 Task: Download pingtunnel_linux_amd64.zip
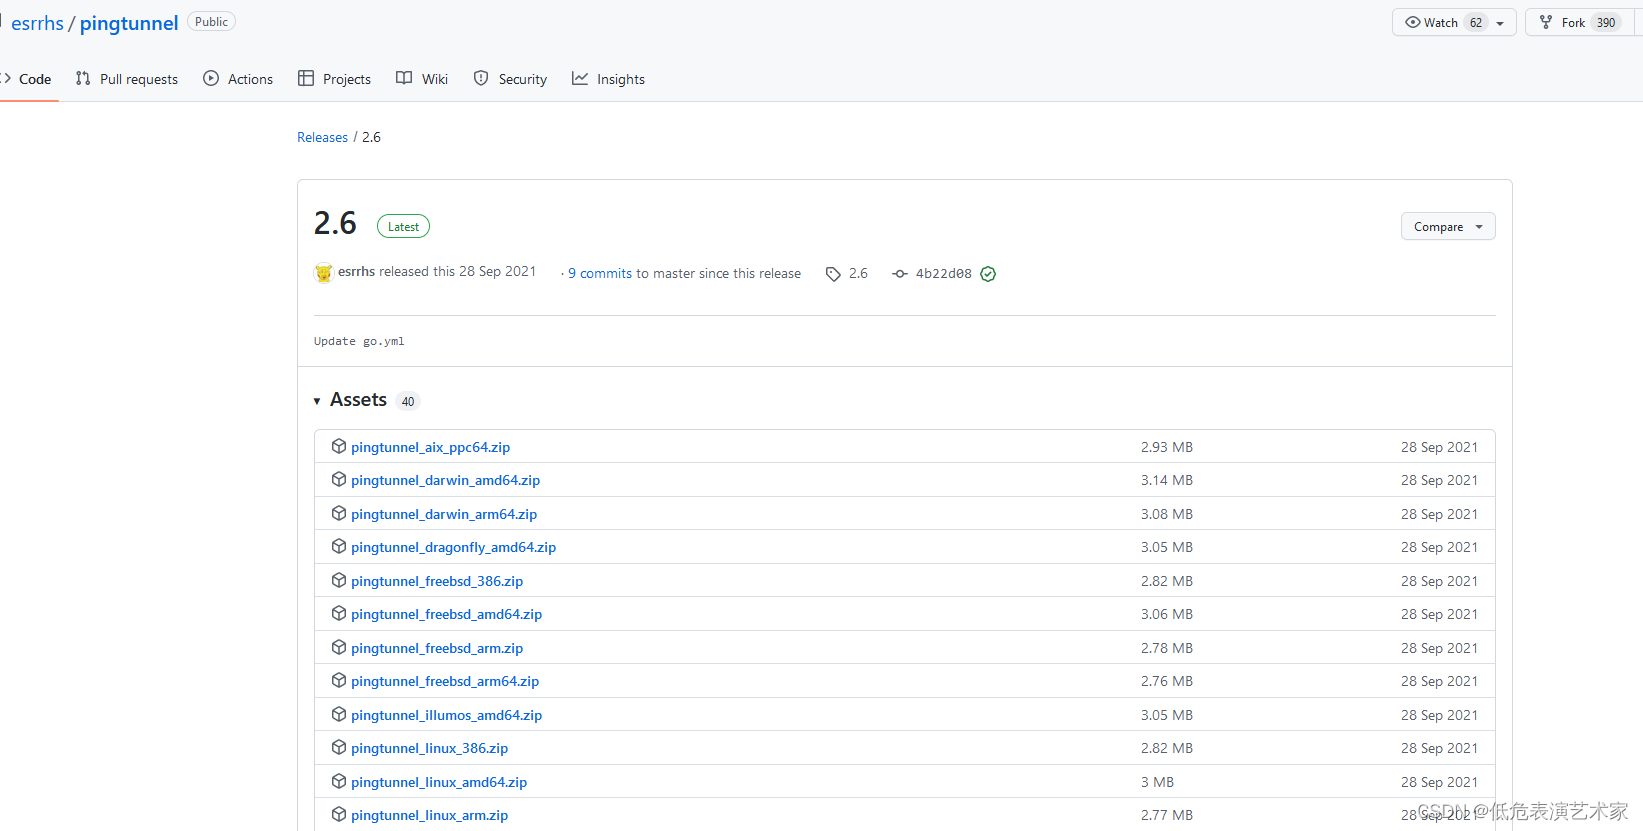pos(439,782)
